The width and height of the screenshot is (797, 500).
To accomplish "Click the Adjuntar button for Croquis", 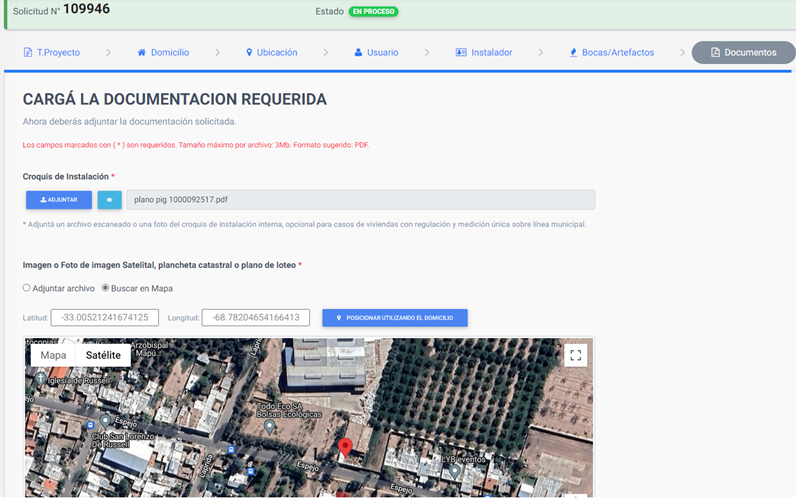I will tap(59, 200).
